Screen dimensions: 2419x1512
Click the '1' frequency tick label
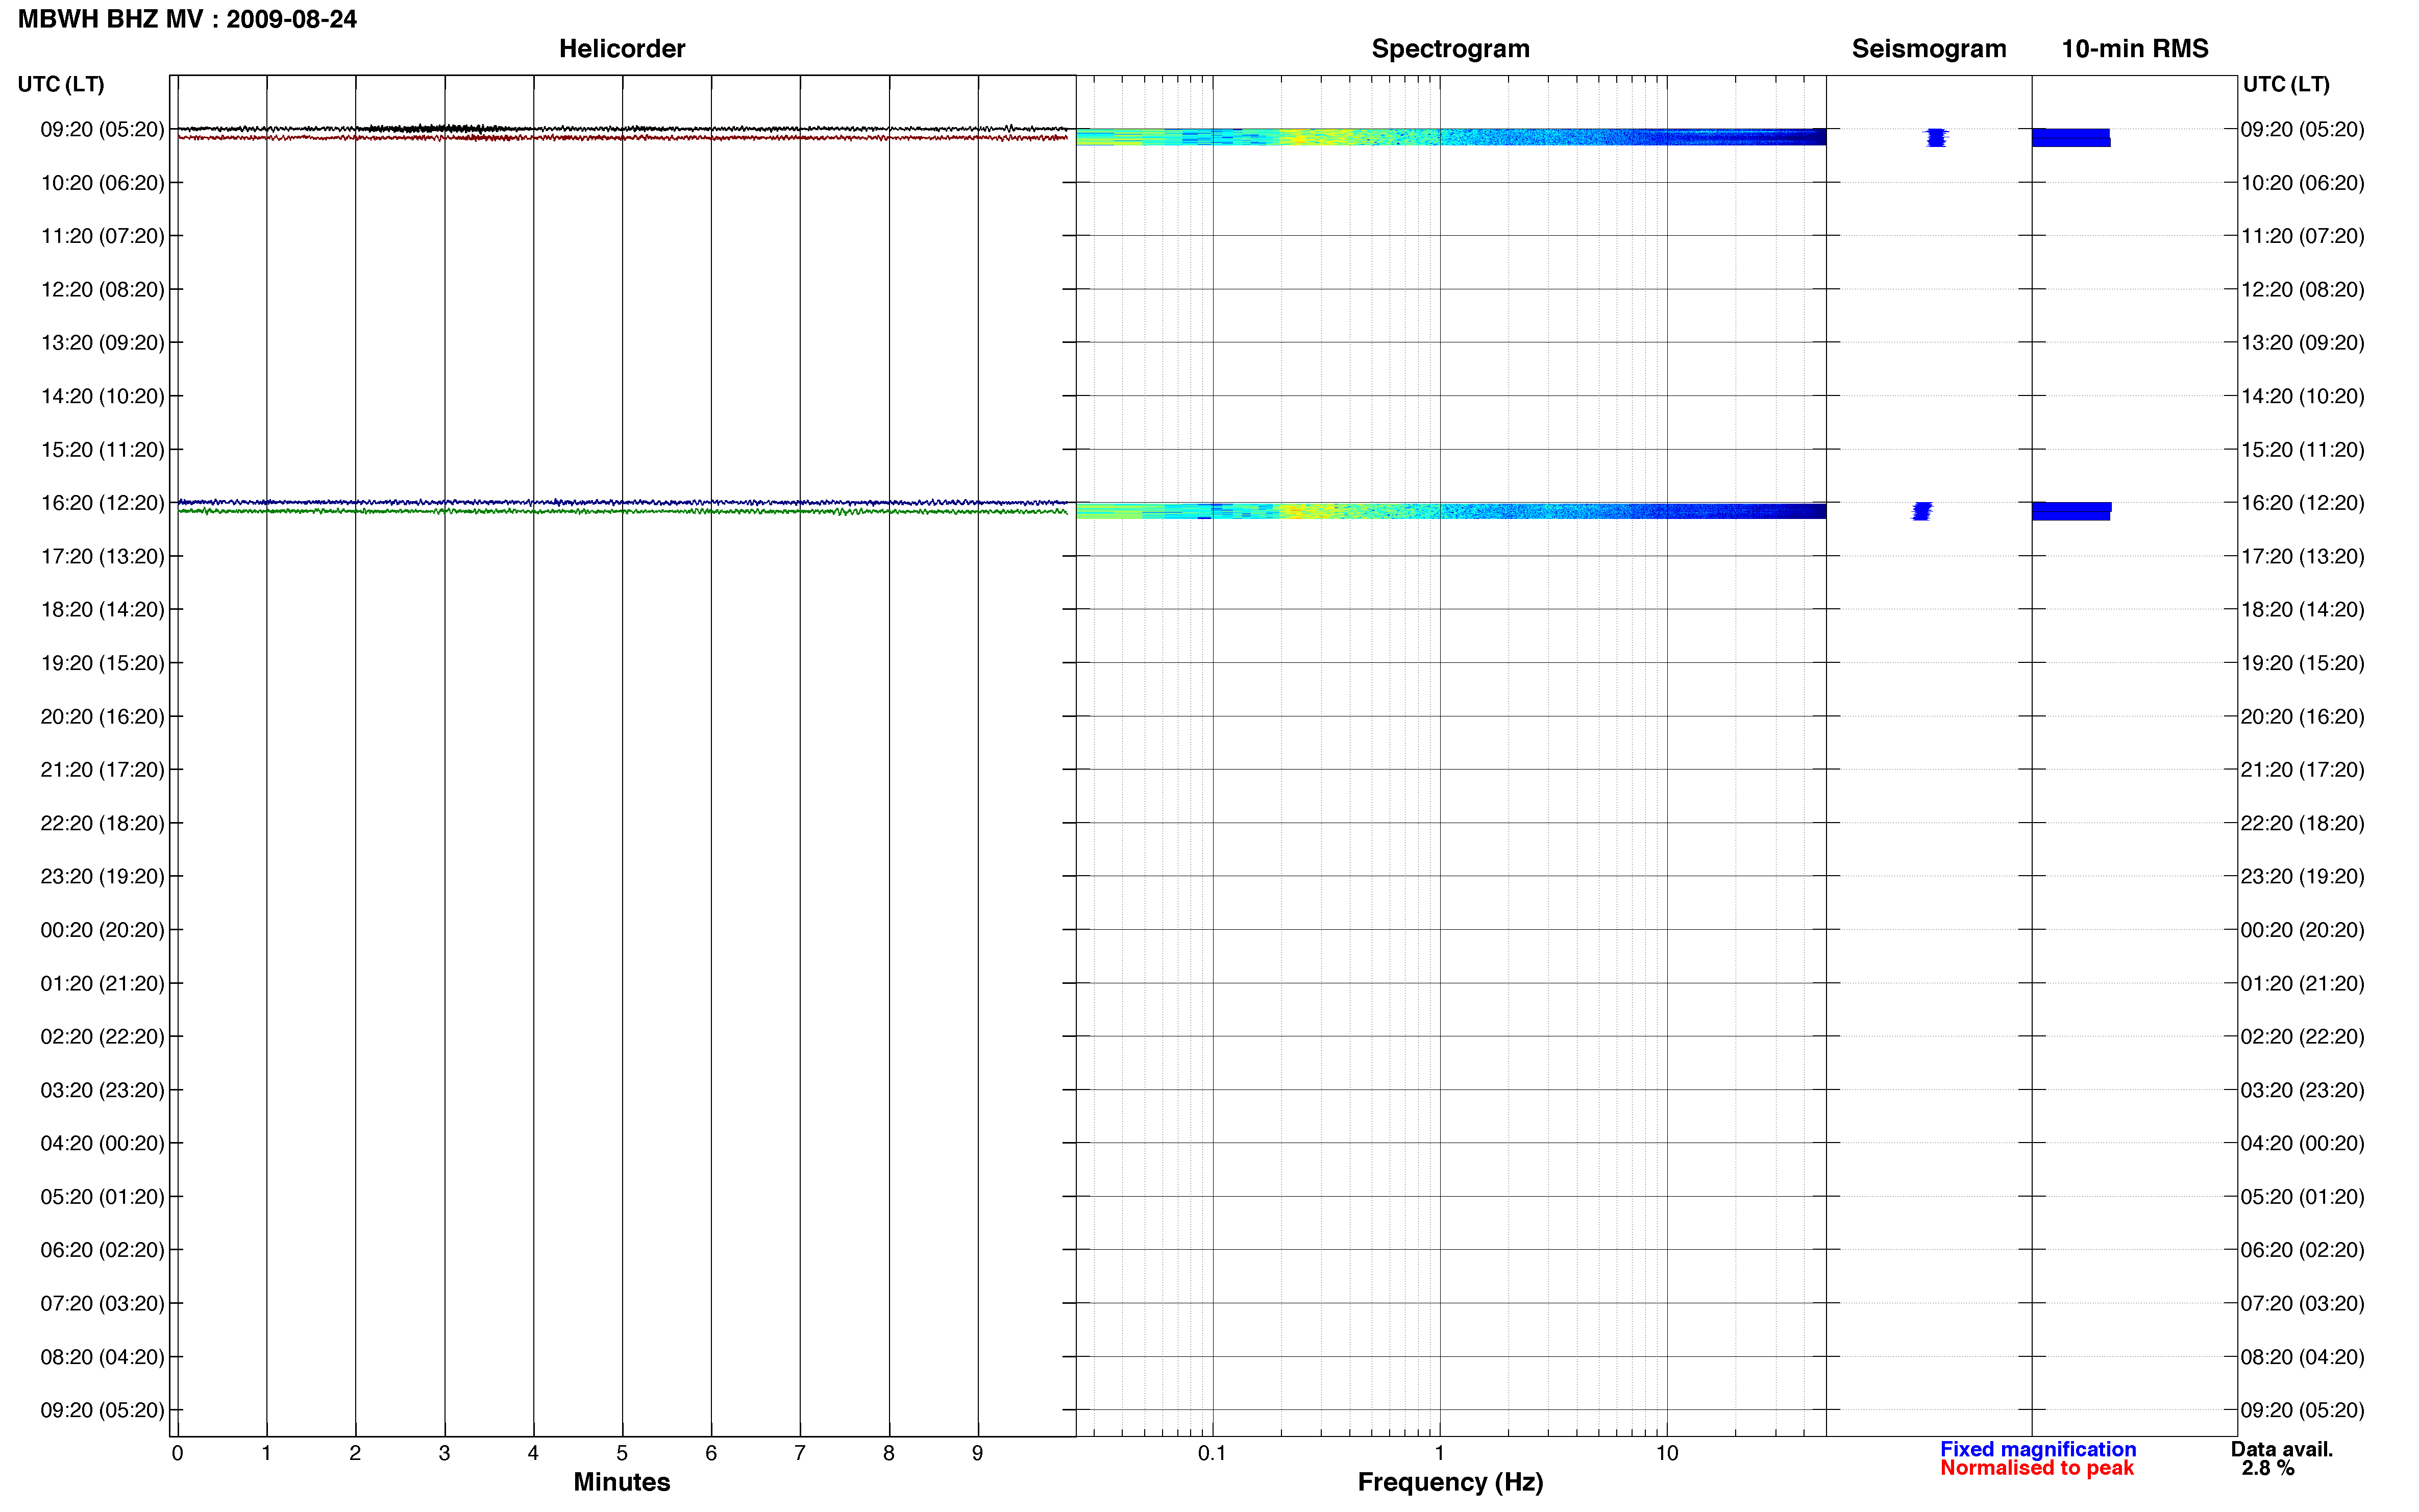tap(1439, 1453)
